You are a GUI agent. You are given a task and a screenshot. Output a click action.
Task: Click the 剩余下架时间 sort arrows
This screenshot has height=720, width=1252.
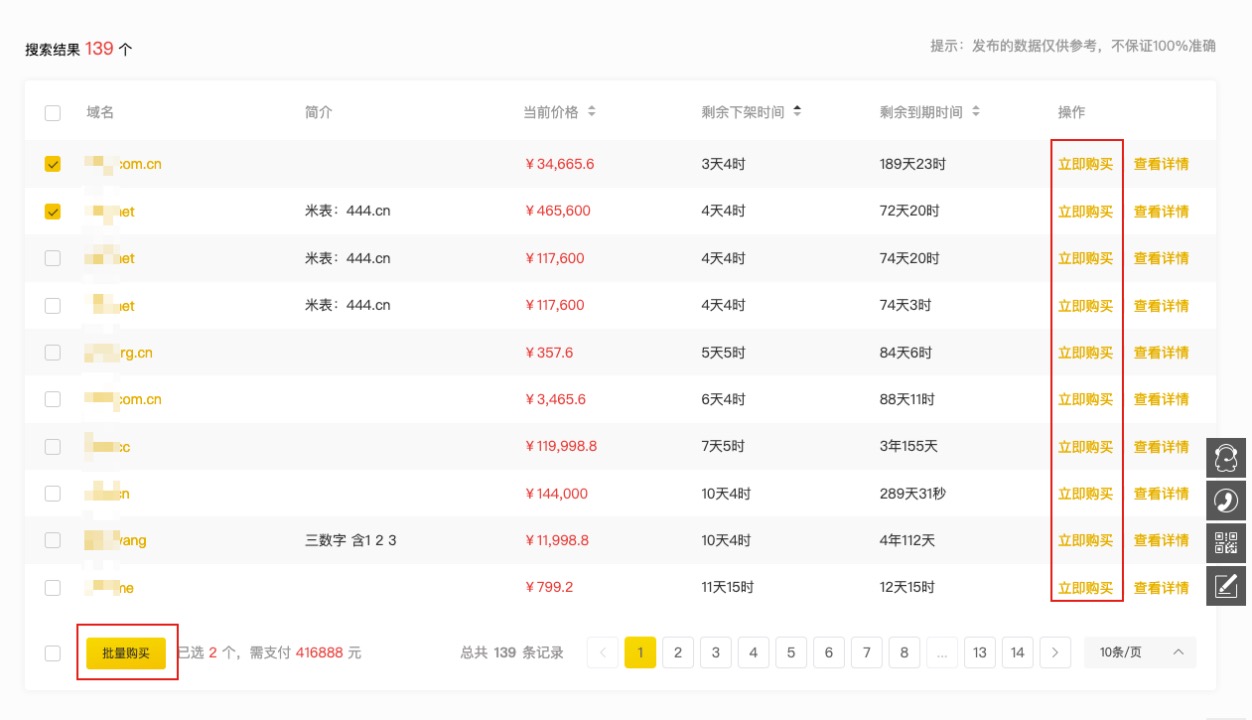[x=797, y=112]
